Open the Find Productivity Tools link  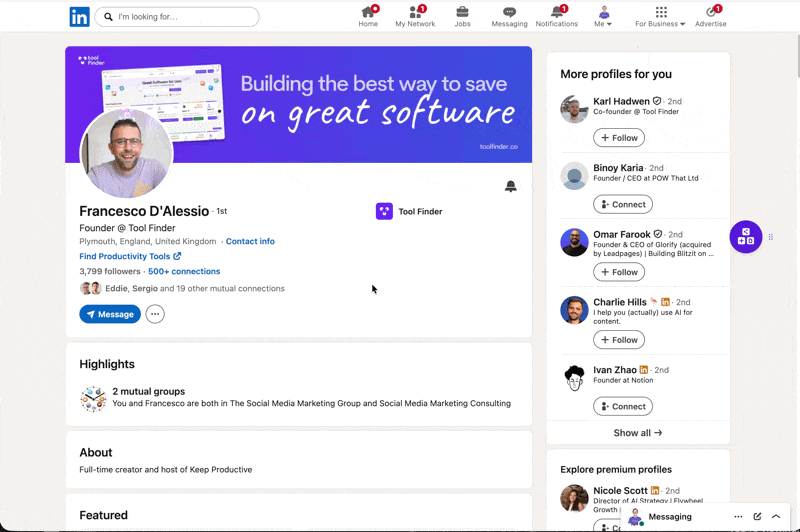click(x=130, y=256)
